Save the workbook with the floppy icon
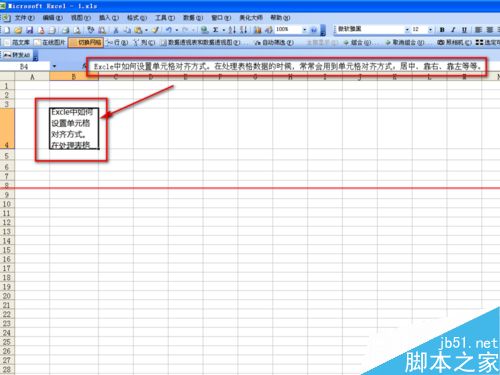 tap(30, 30)
